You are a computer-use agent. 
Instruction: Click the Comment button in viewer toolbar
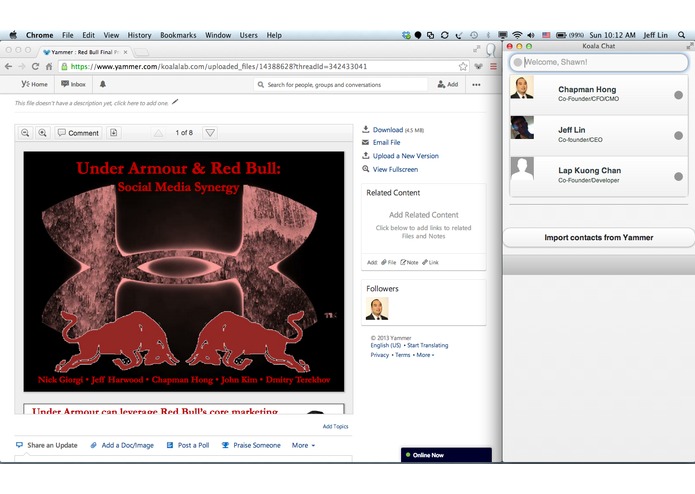click(x=78, y=132)
